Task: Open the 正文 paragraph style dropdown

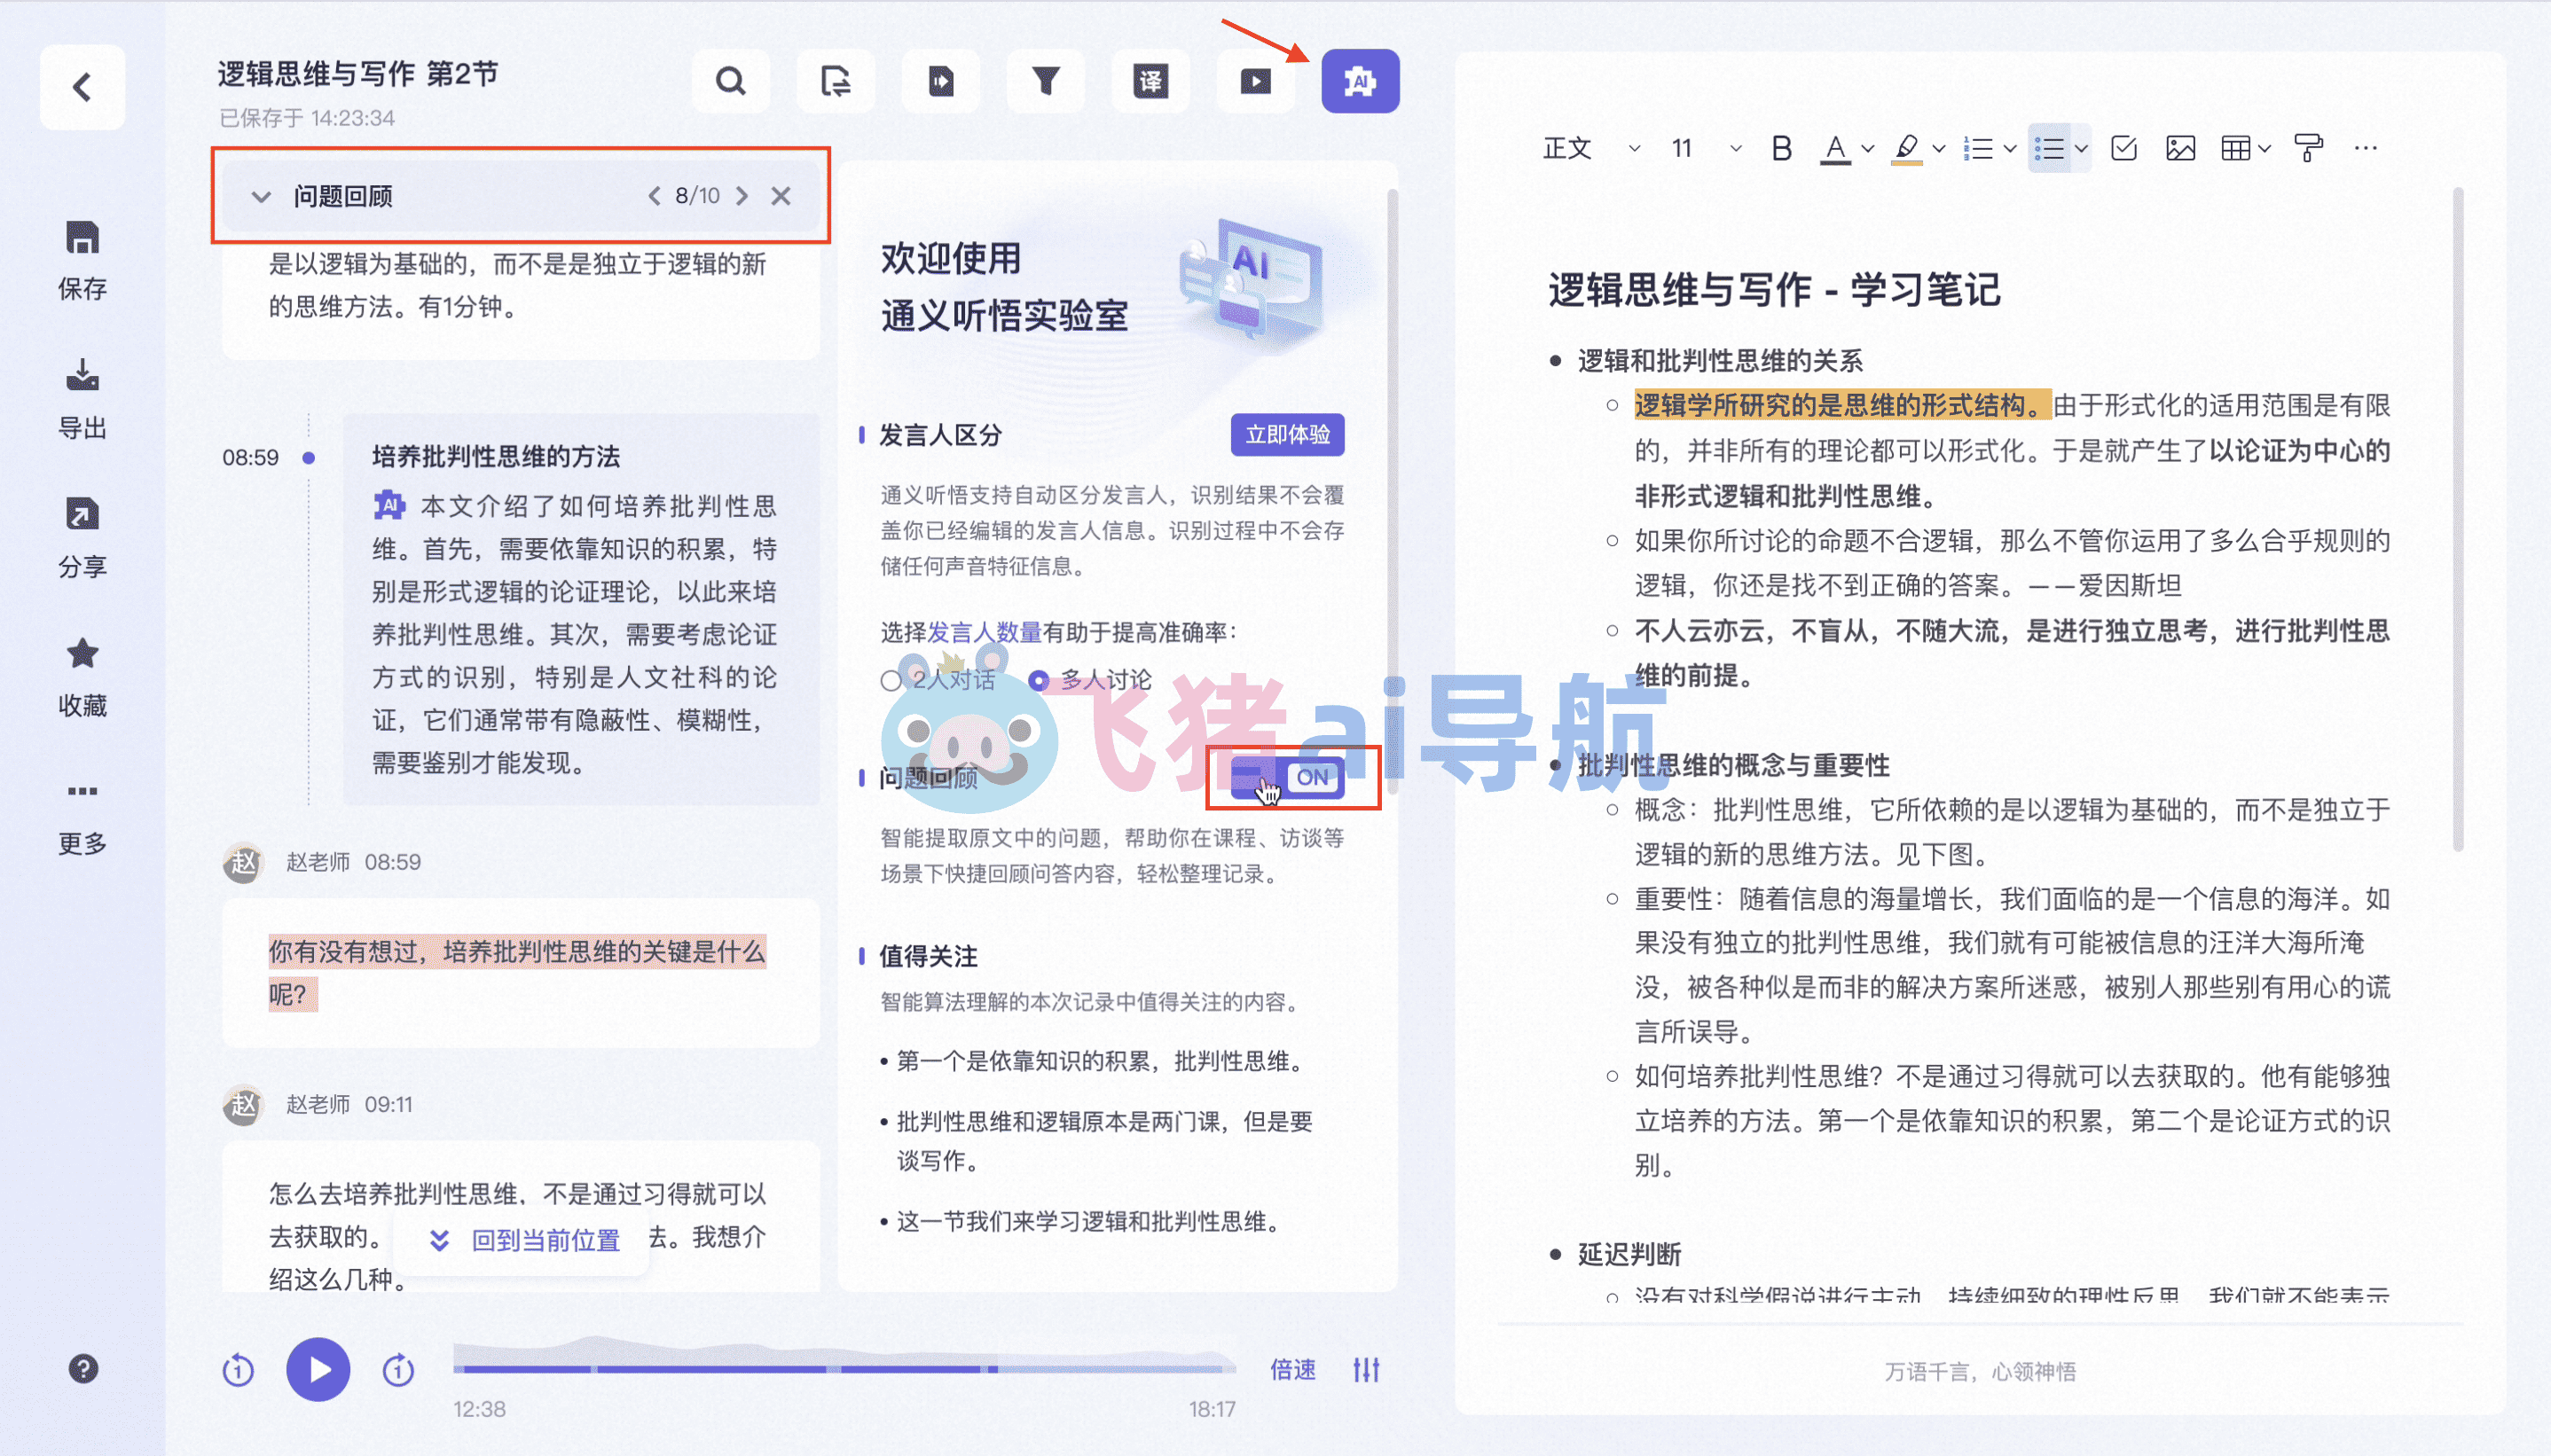Action: pos(1591,149)
